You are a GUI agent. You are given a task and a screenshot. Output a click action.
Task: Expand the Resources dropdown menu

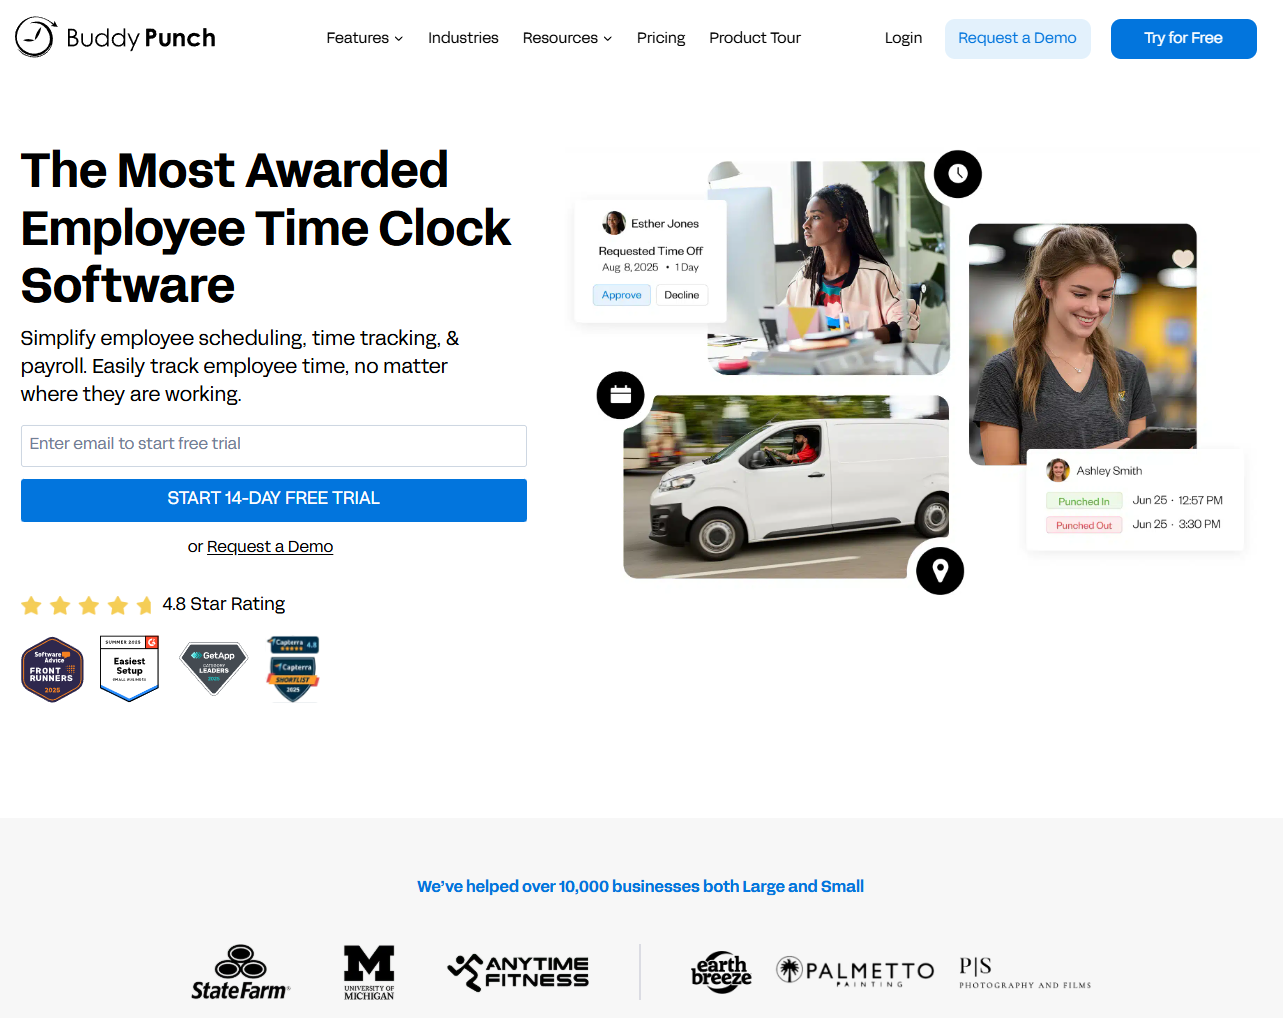coord(567,38)
